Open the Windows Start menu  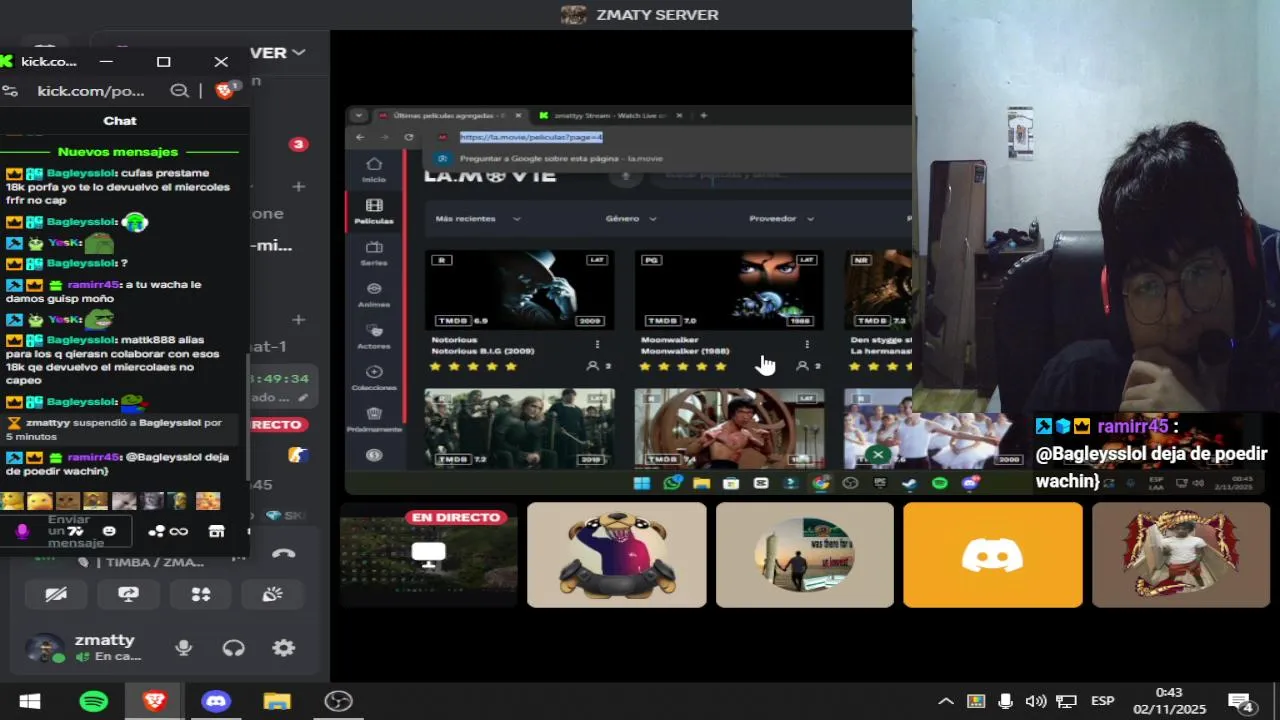coord(30,701)
